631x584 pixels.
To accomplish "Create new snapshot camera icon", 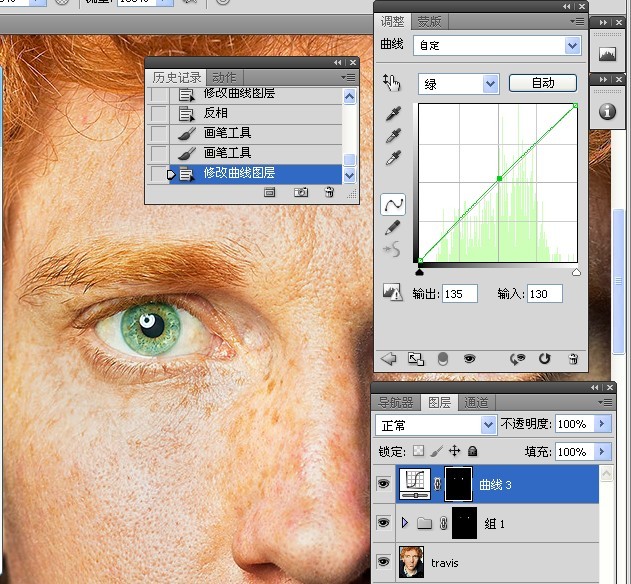I will tap(301, 192).
